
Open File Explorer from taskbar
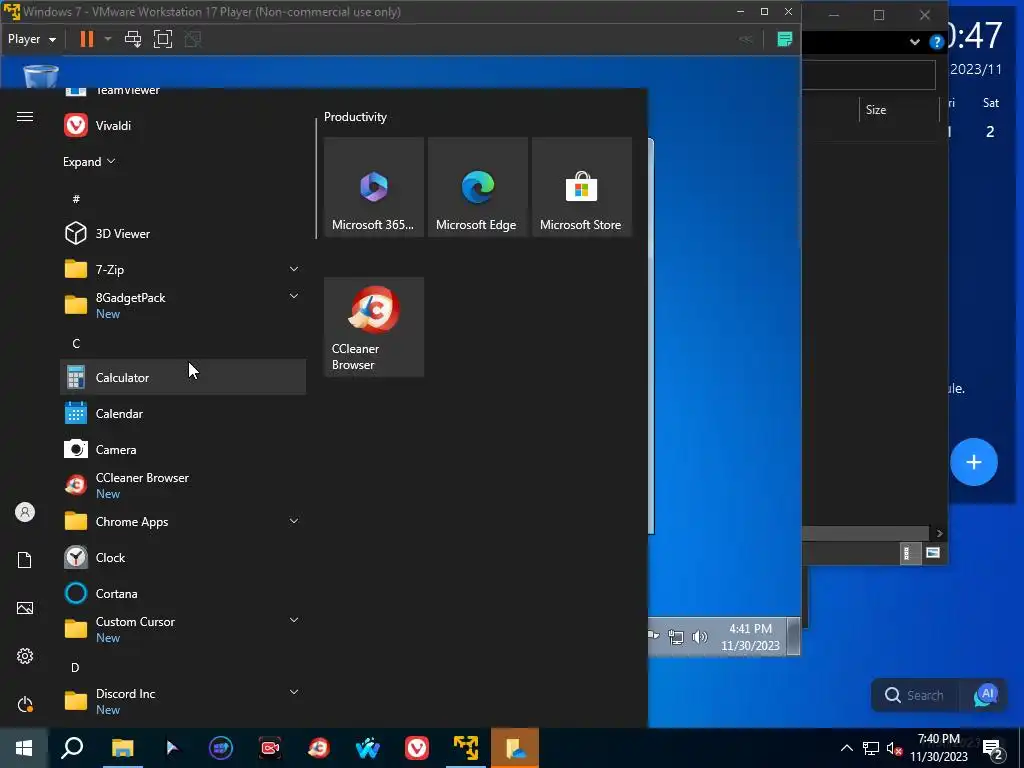(x=122, y=748)
